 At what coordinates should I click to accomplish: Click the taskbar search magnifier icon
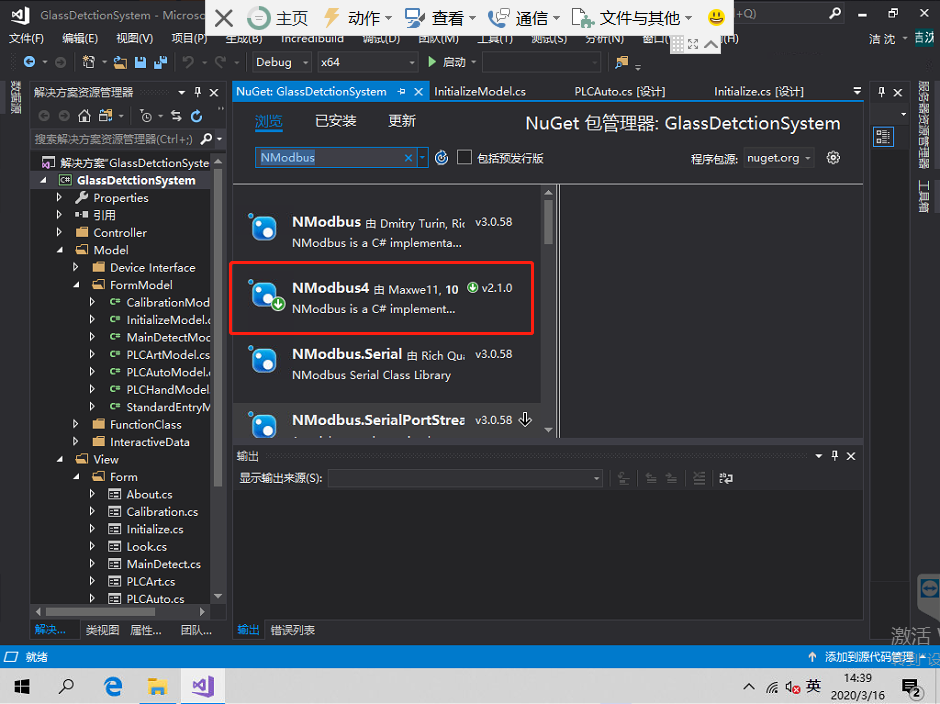[x=67, y=686]
